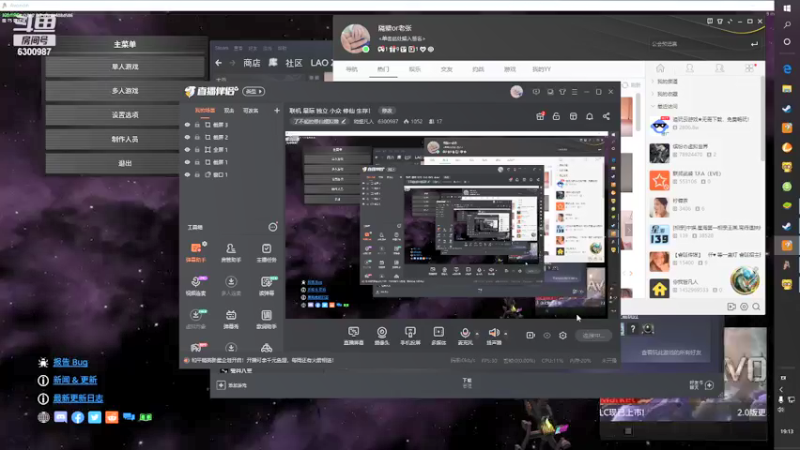Click the search magnifier at YY panel bottom
800x450 pixels.
[756, 307]
